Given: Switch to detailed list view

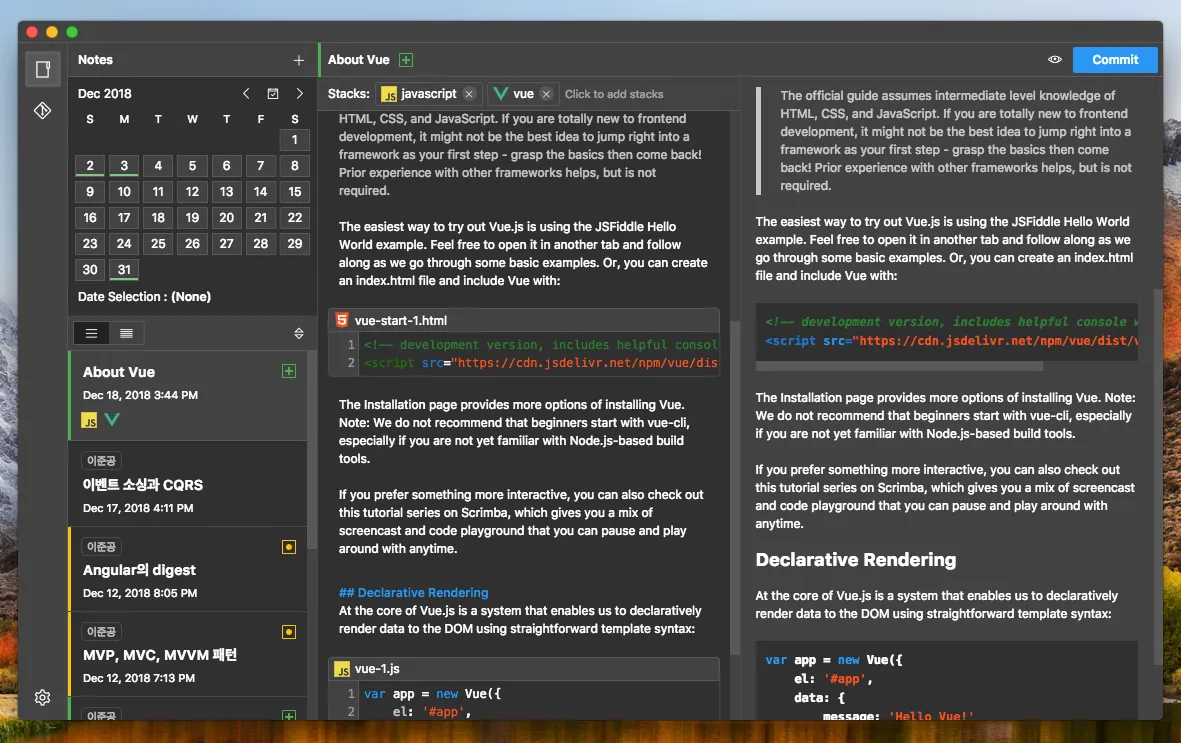Looking at the screenshot, I should coord(126,333).
